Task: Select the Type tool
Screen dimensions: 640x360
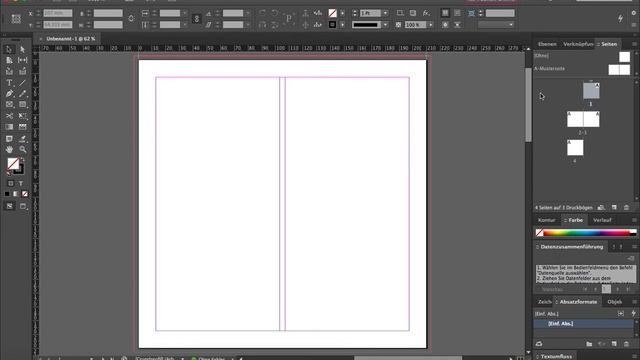Action: pyautogui.click(x=9, y=82)
